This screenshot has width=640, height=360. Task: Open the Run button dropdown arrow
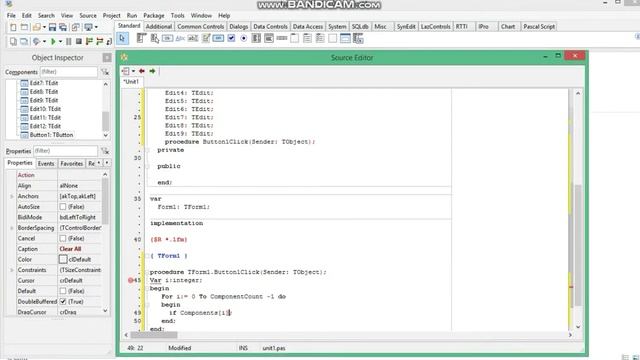pos(60,41)
